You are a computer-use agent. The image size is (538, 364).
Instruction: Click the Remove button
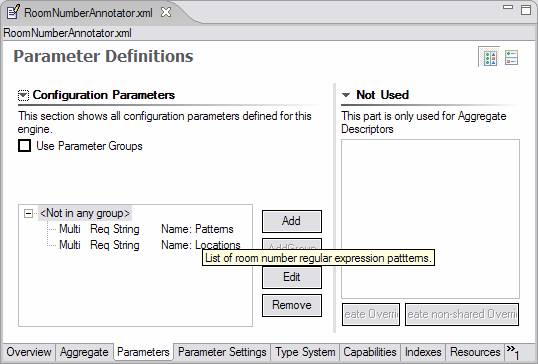tap(292, 305)
